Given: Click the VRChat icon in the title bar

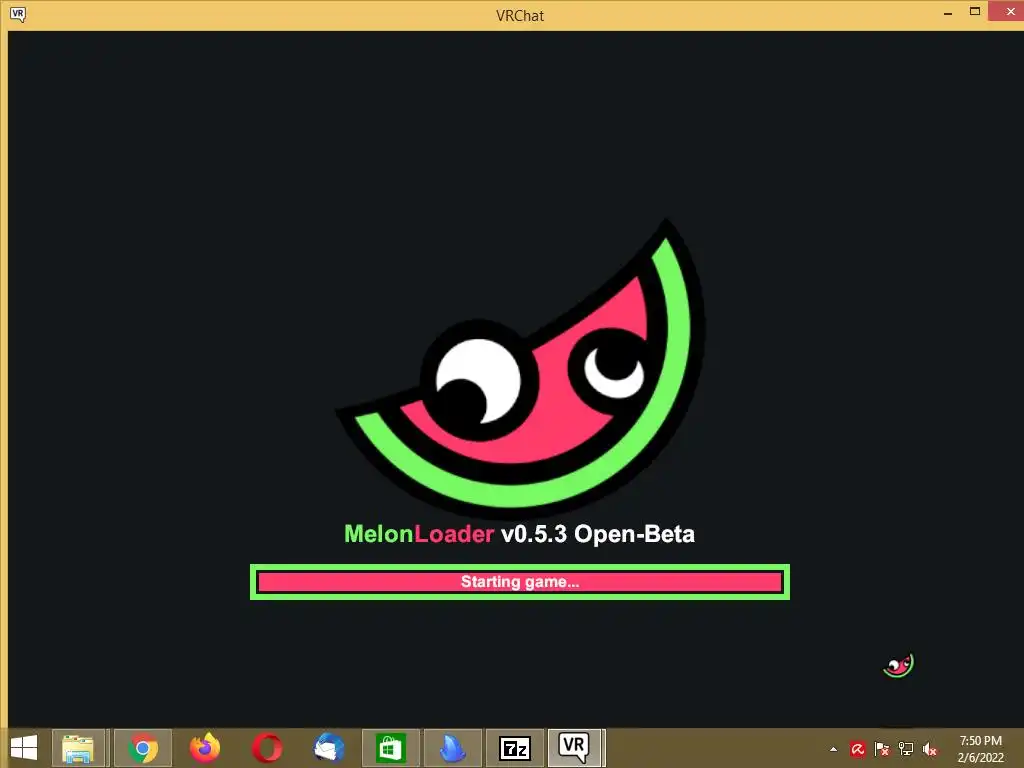Looking at the screenshot, I should point(18,14).
